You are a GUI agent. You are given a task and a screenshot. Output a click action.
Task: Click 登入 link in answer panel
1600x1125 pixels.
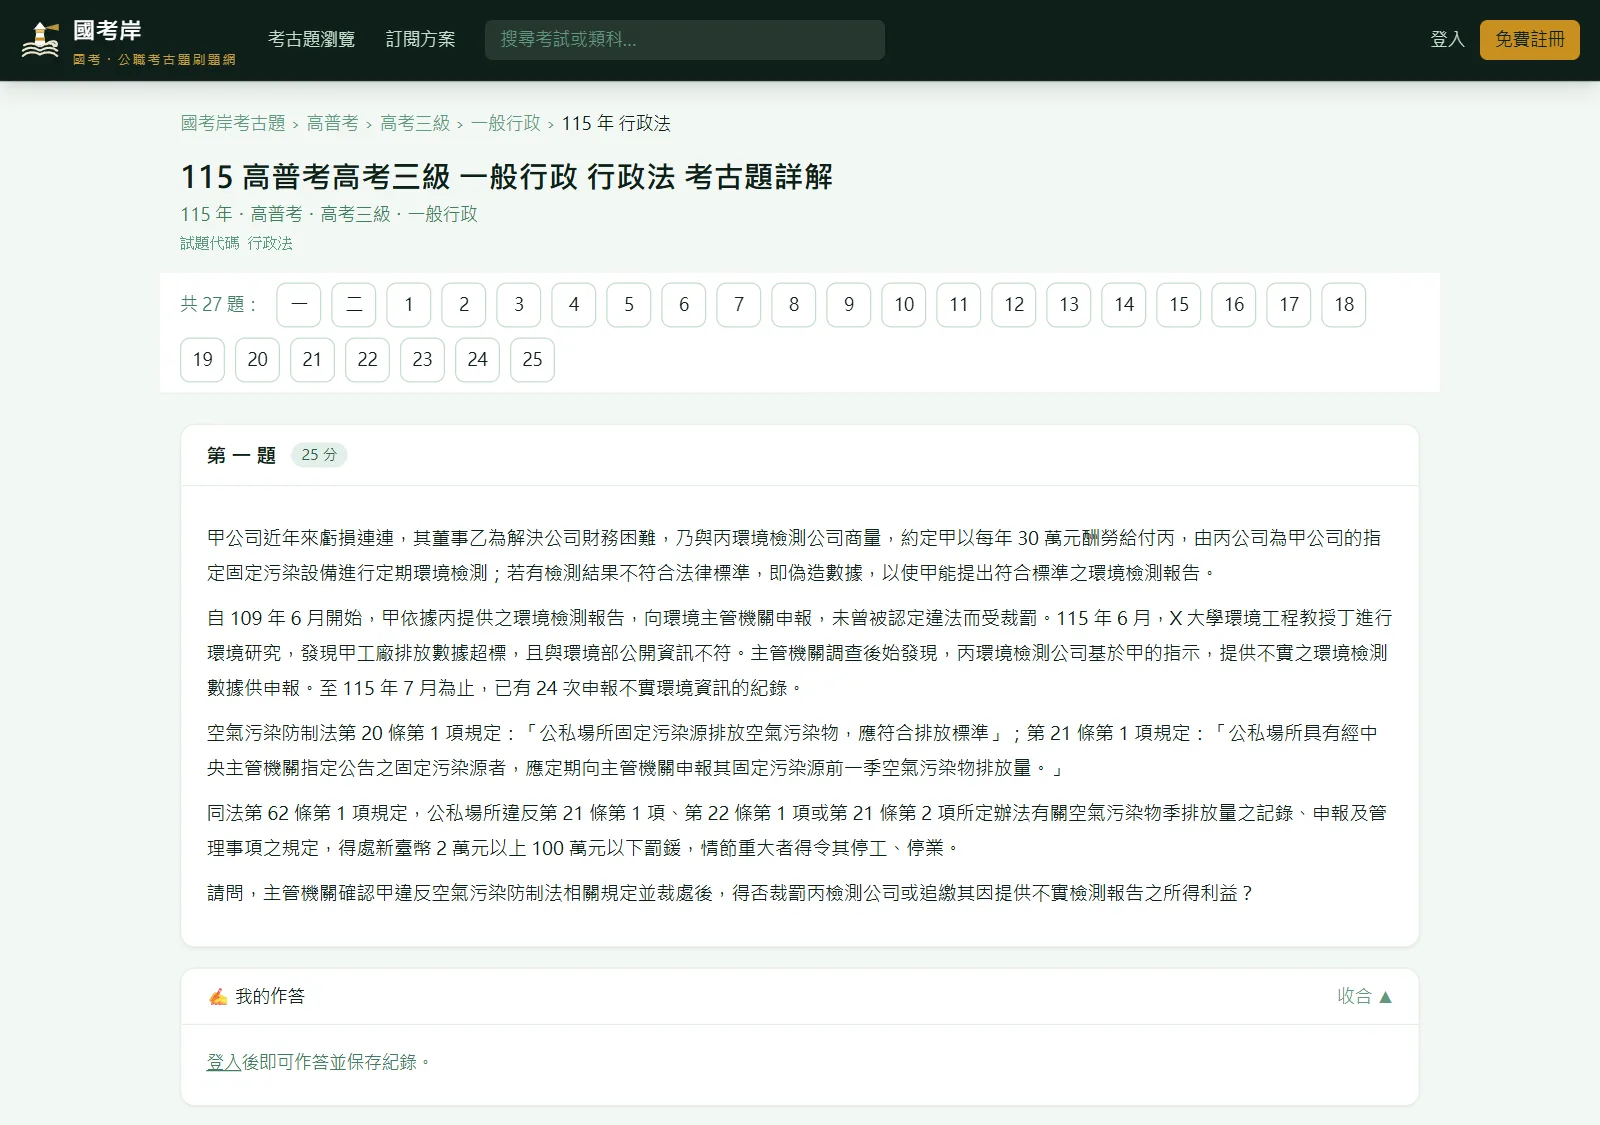(224, 1062)
